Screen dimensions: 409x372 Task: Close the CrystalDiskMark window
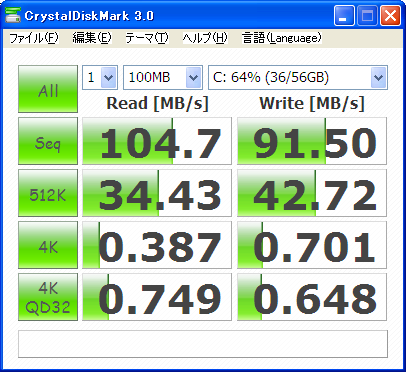[x=390, y=16]
